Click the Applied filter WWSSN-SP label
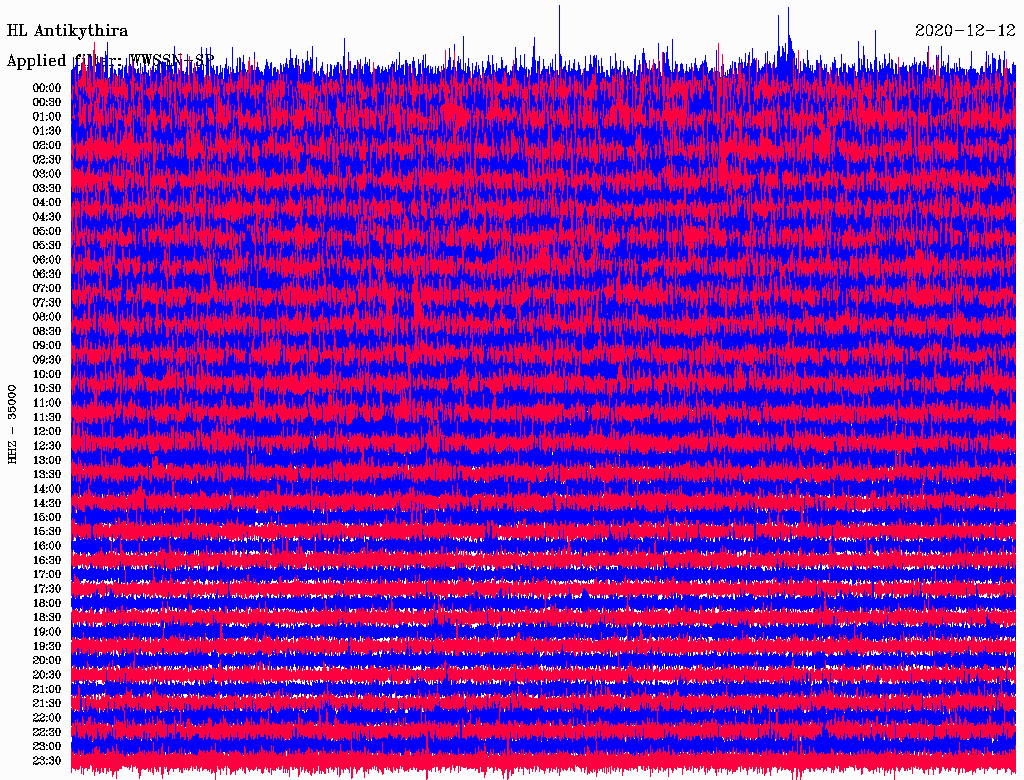1024x780 pixels. coord(110,61)
